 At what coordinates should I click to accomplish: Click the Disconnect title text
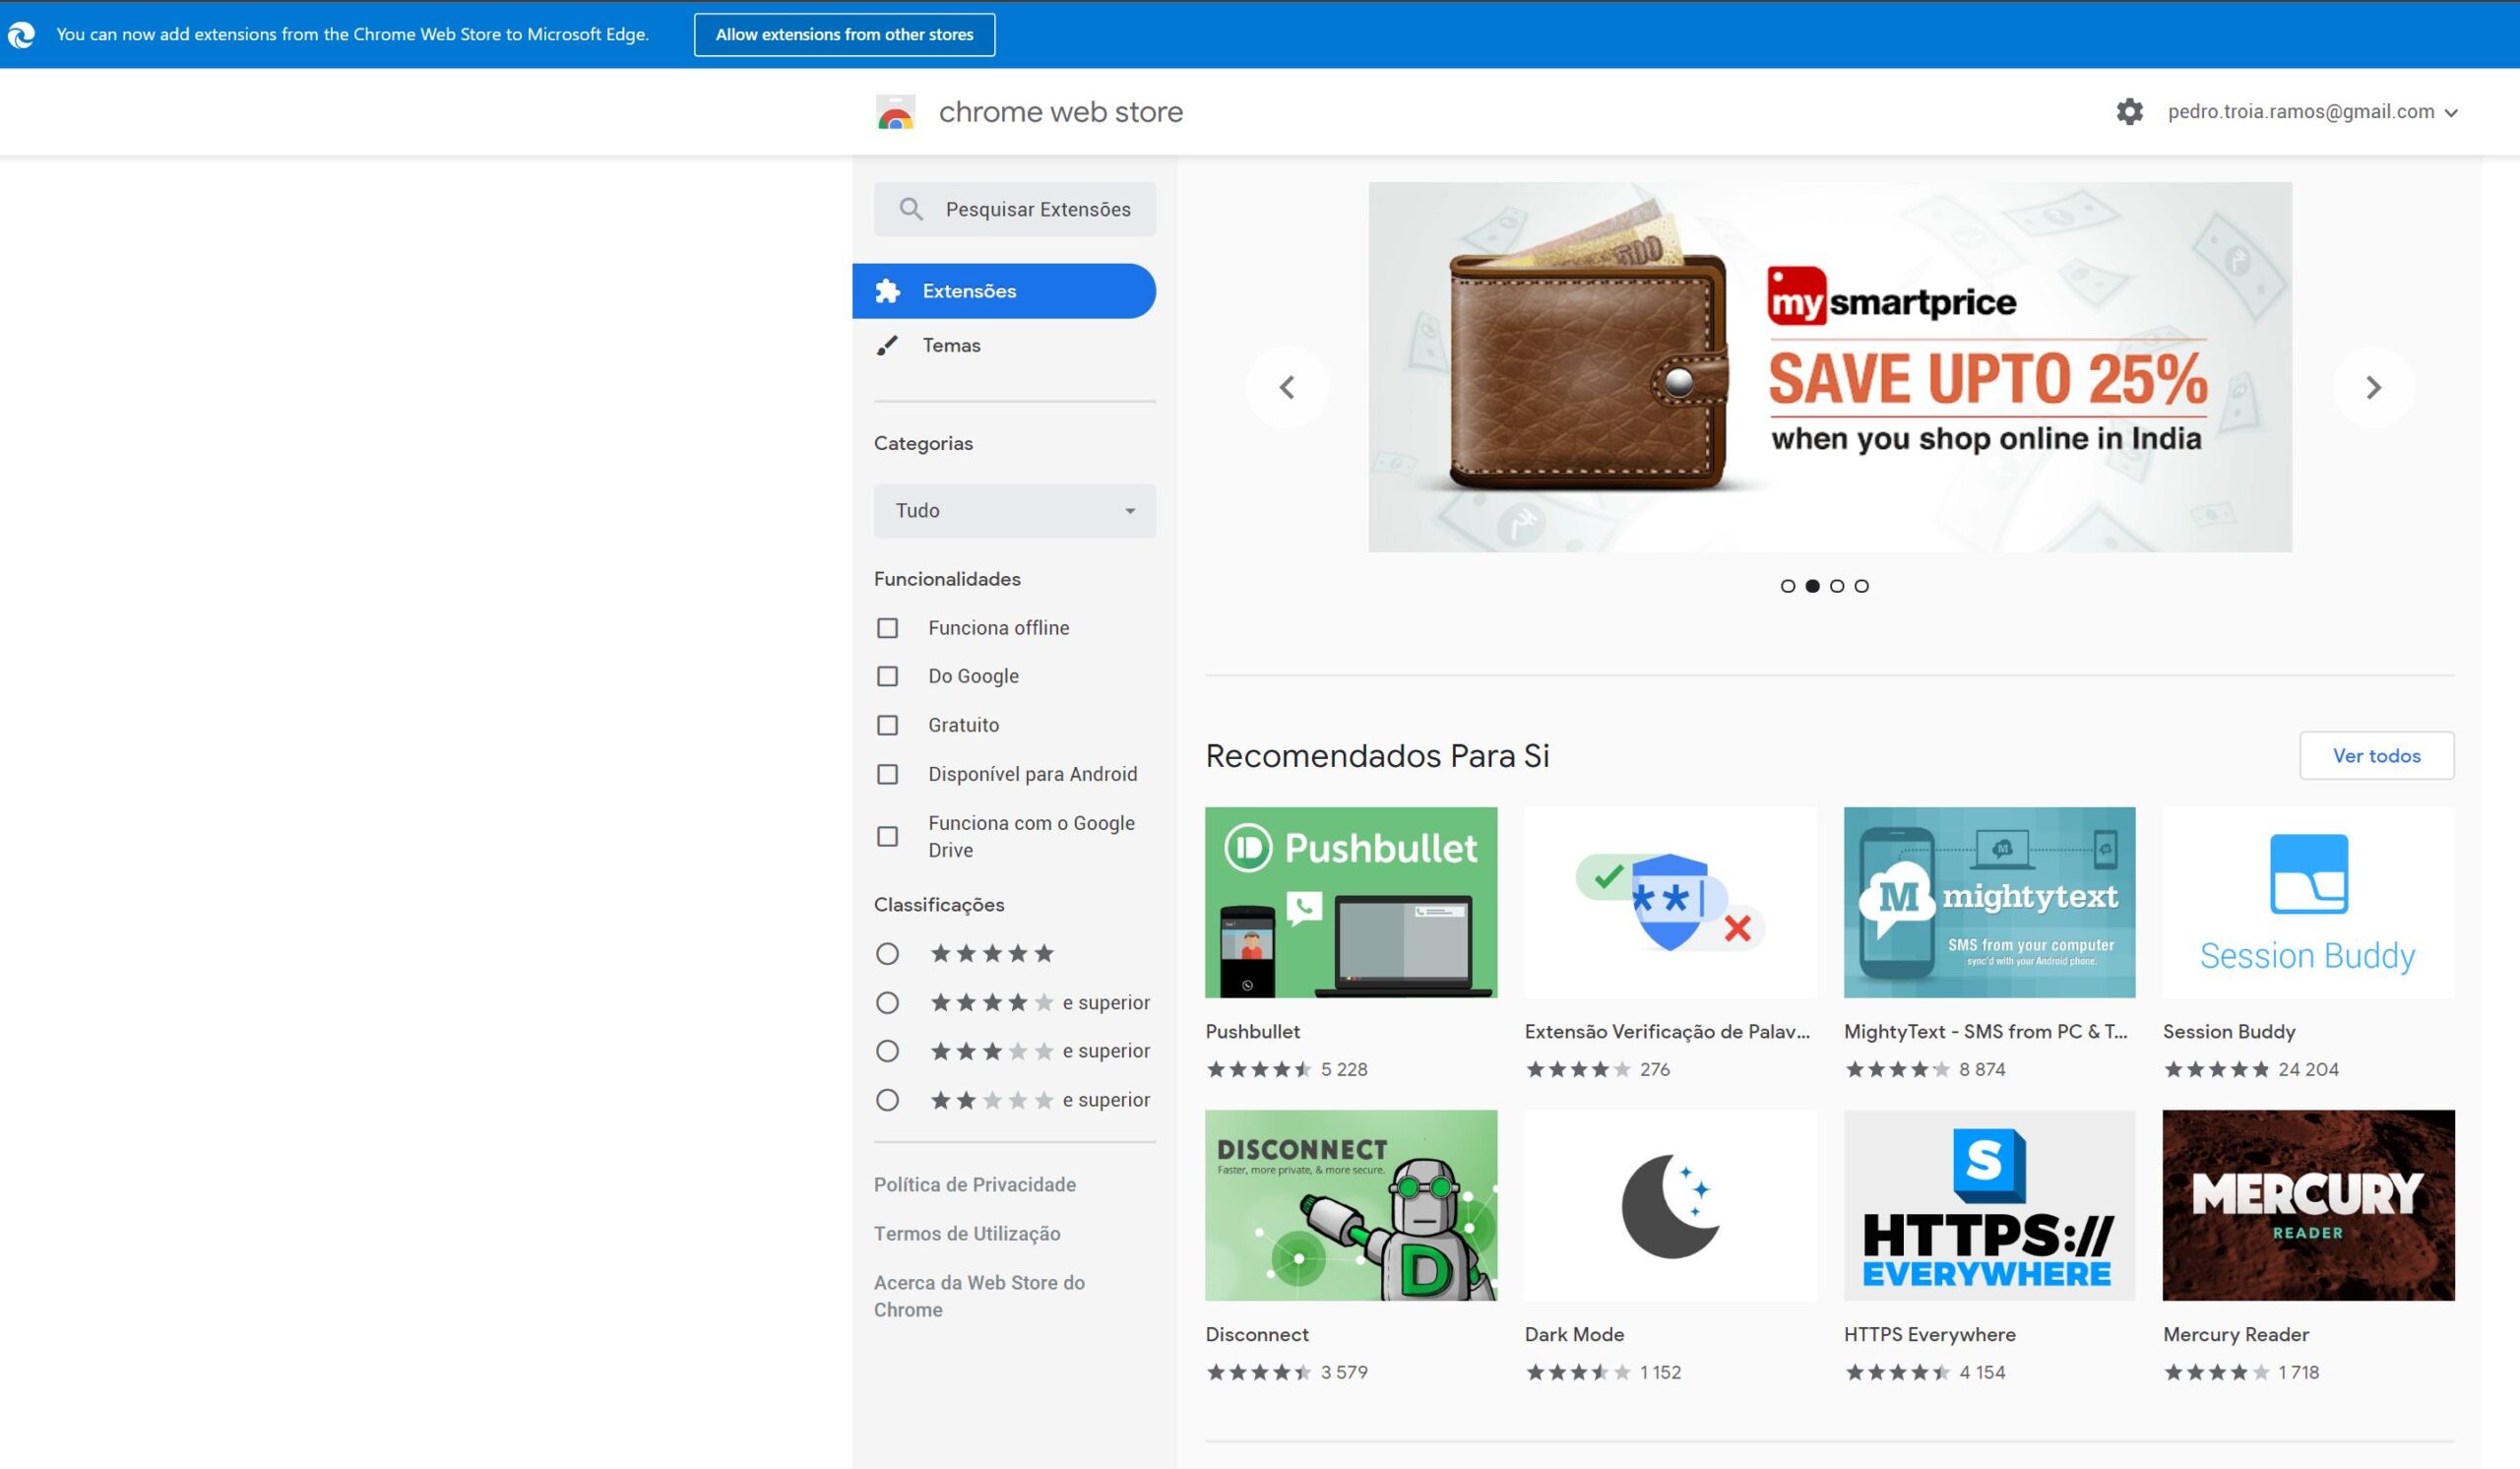1256,1334
